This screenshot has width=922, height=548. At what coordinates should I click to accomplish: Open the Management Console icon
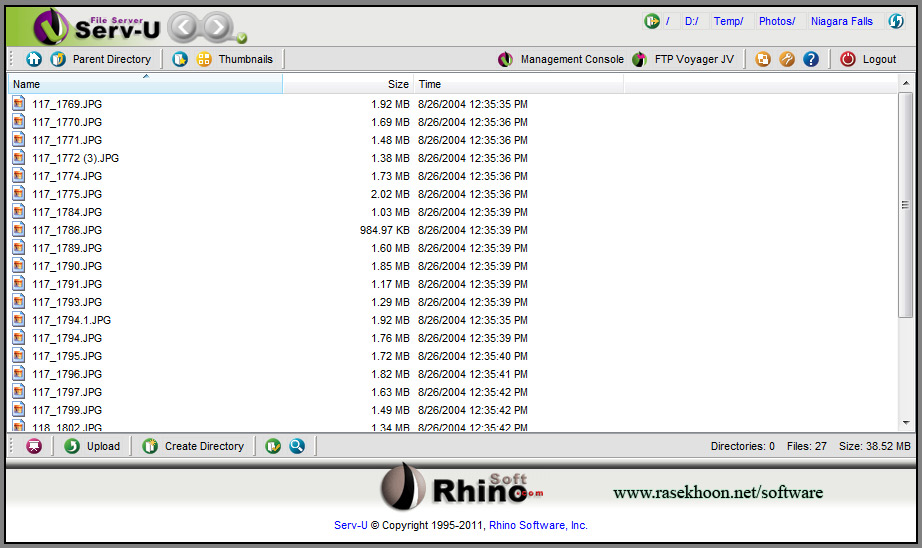(x=505, y=59)
